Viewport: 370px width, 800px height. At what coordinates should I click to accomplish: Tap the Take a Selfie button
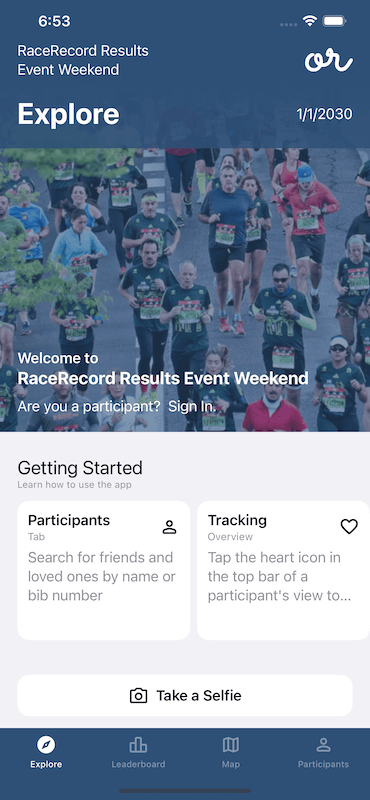[x=185, y=696]
